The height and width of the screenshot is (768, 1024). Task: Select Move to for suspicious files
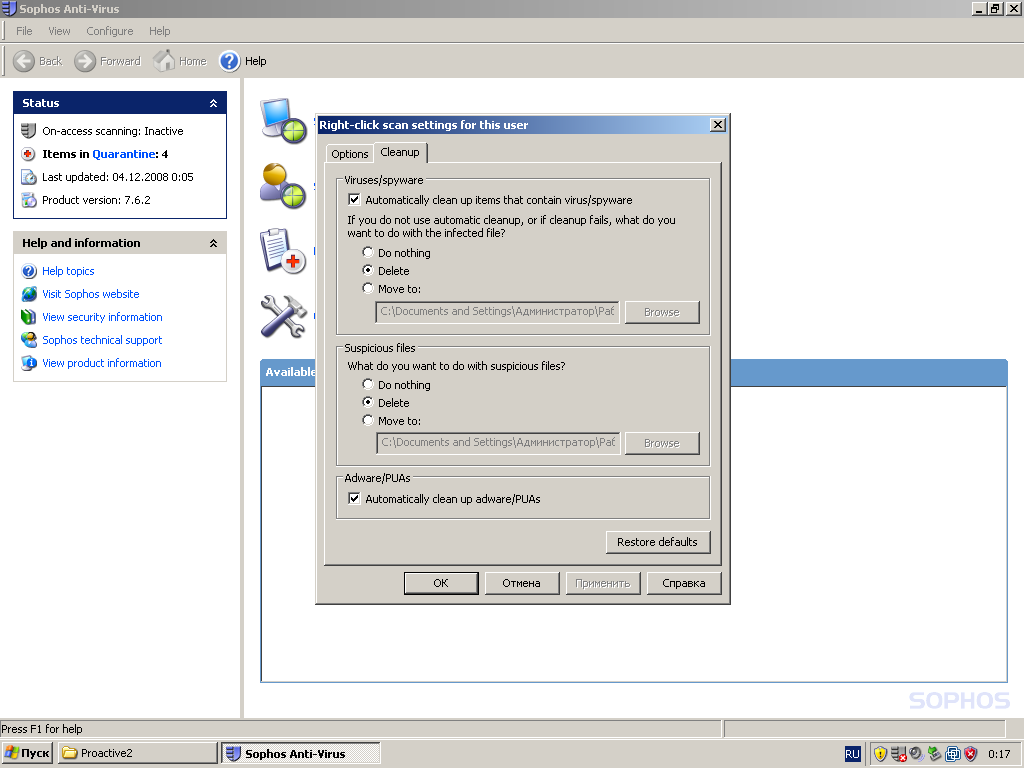368,420
